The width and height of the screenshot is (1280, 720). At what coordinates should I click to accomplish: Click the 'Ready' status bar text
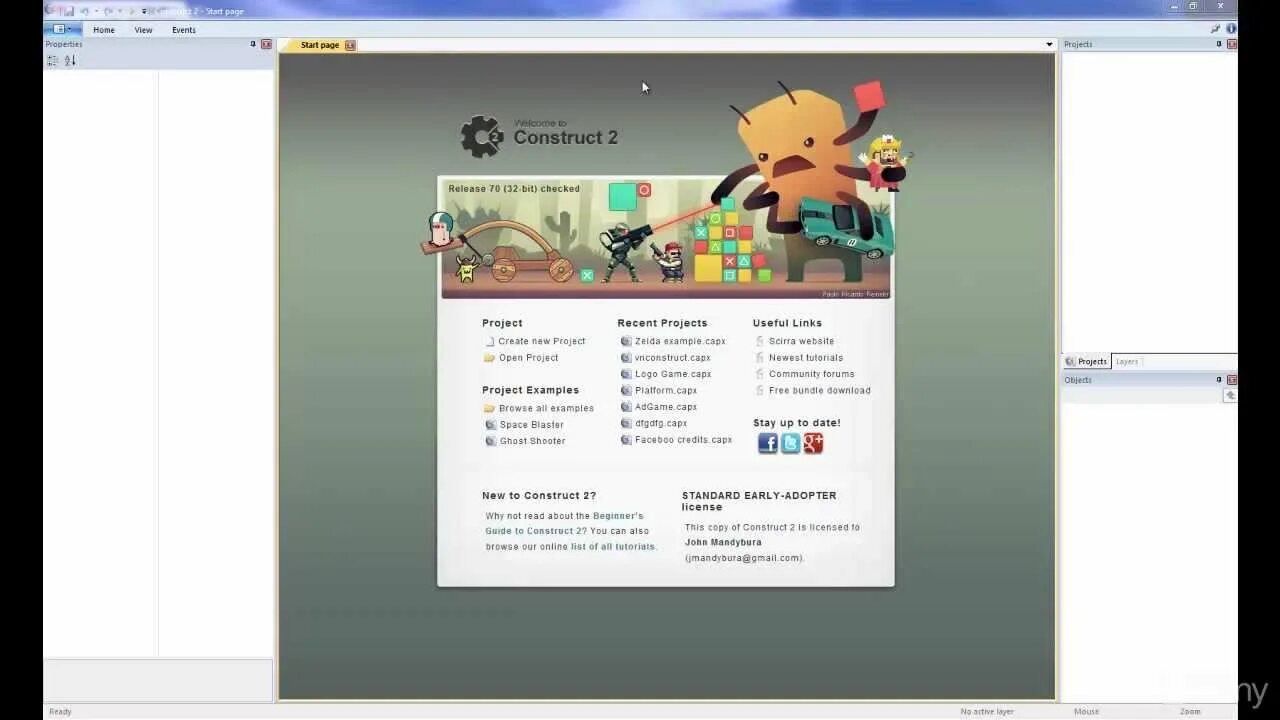tap(60, 712)
